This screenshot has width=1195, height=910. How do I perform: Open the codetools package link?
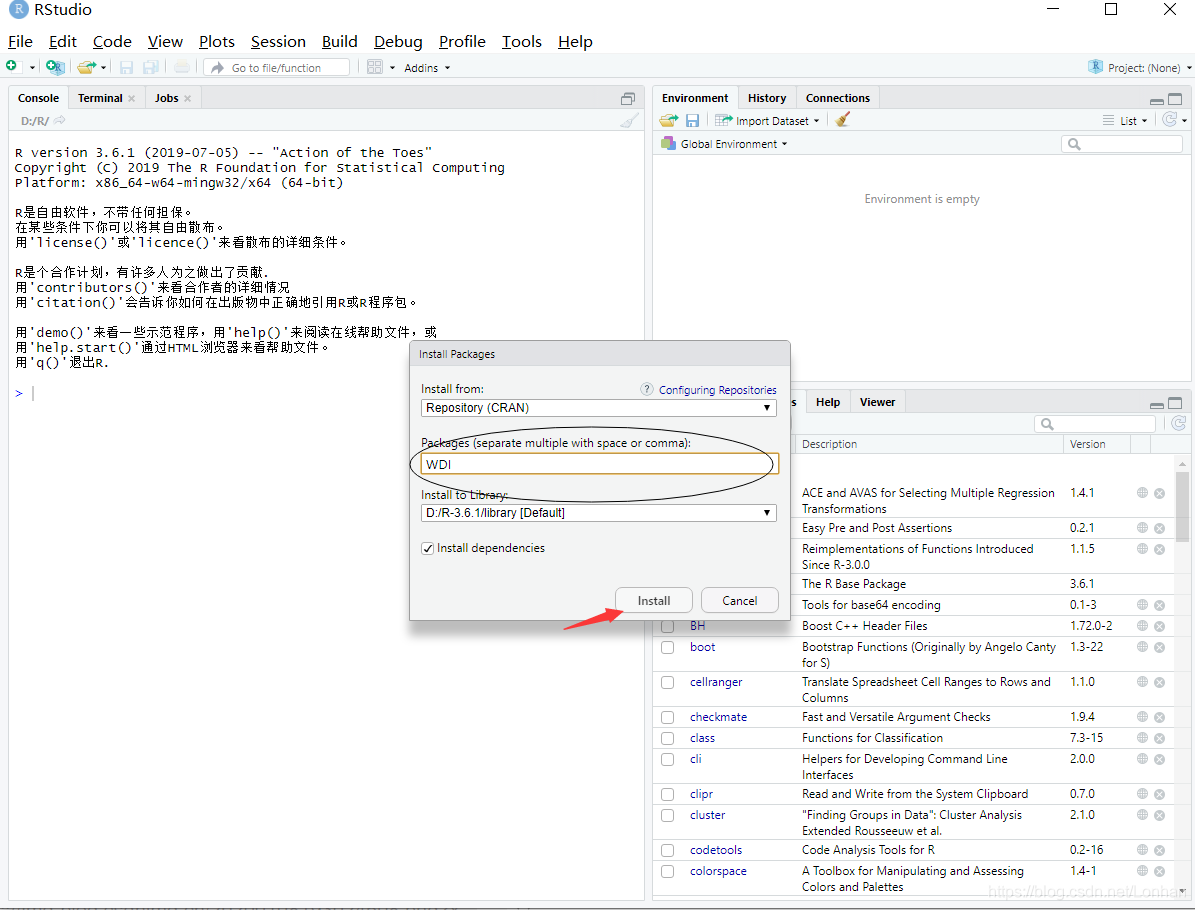[716, 850]
